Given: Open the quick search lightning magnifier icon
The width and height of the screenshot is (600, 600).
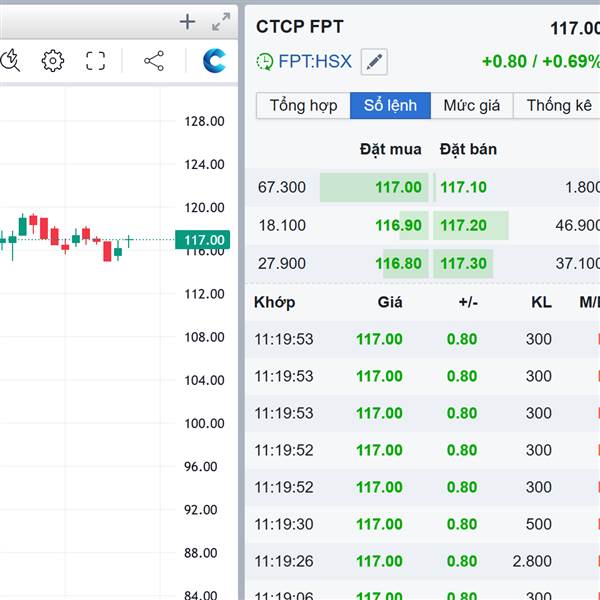Looking at the screenshot, I should click(x=10, y=60).
